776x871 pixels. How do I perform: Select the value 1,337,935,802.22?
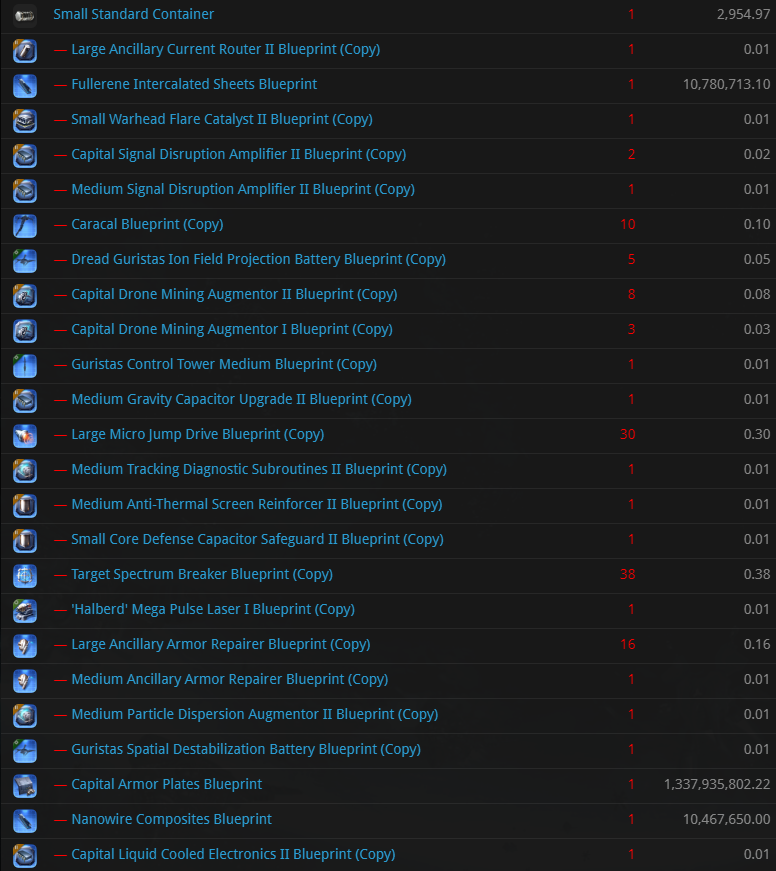717,784
